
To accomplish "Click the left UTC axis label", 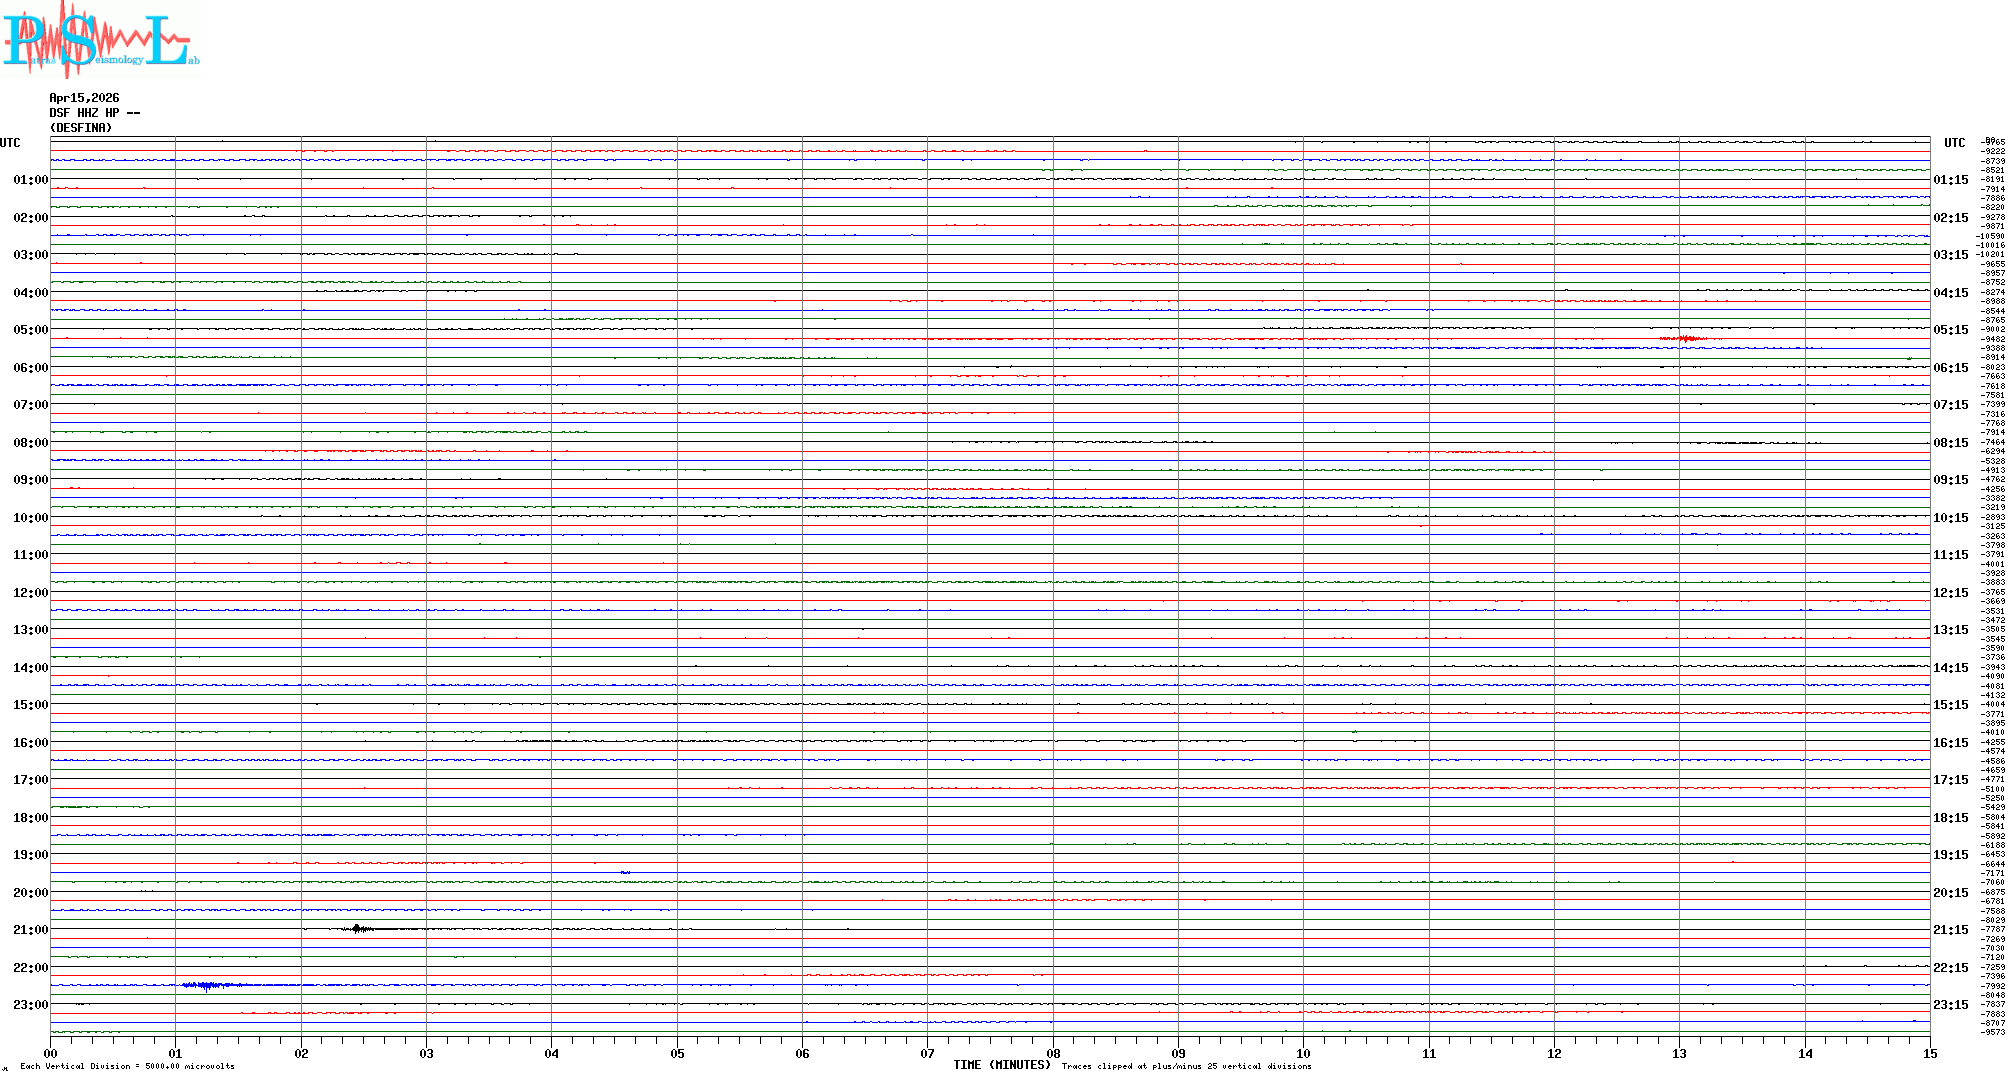I will [x=10, y=143].
